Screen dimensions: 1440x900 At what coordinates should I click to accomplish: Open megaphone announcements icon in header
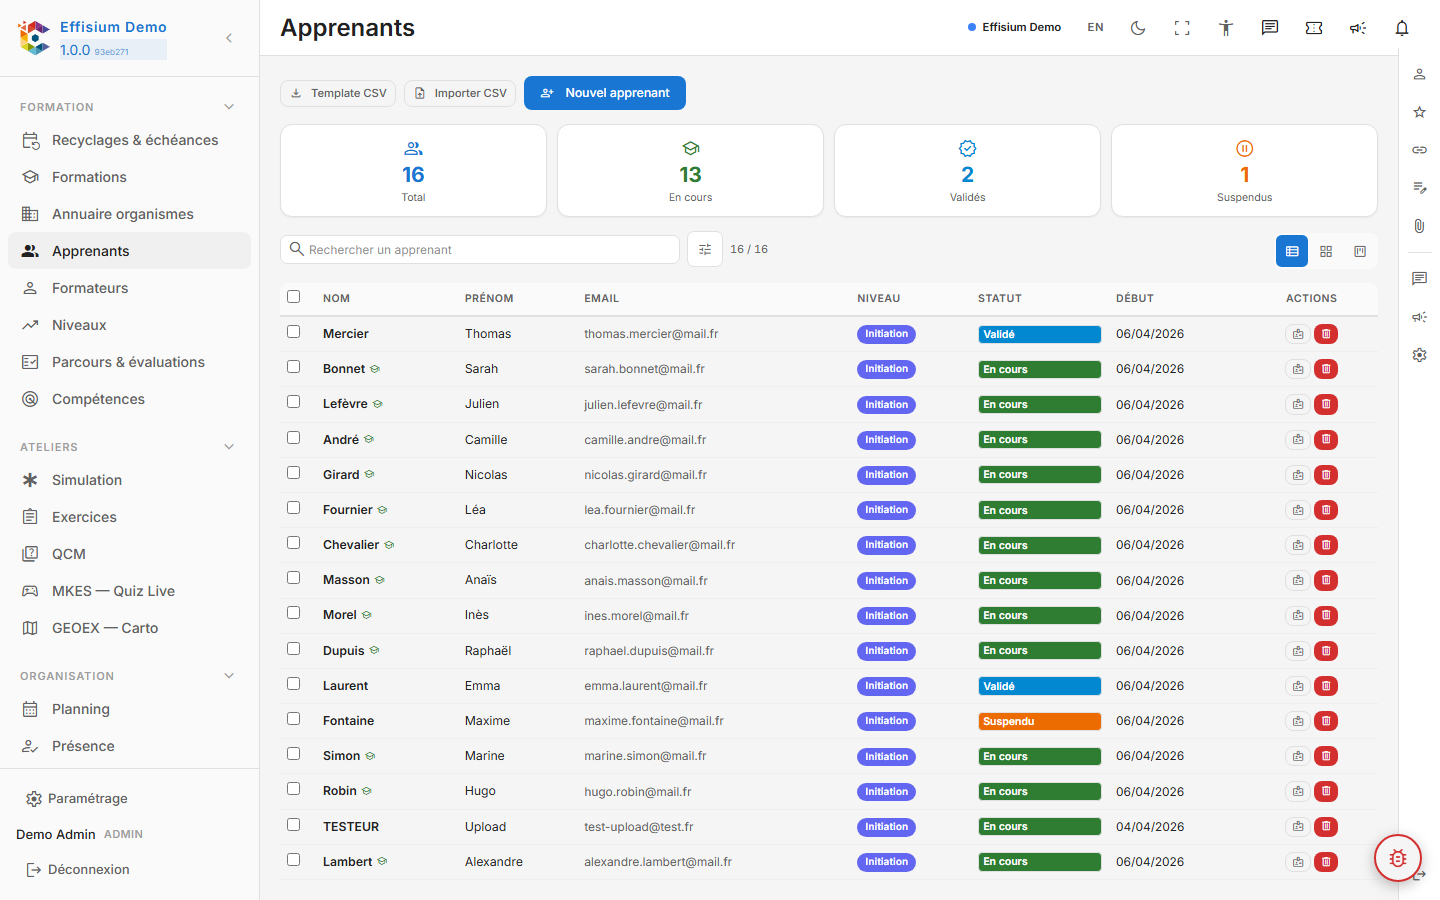point(1358,28)
